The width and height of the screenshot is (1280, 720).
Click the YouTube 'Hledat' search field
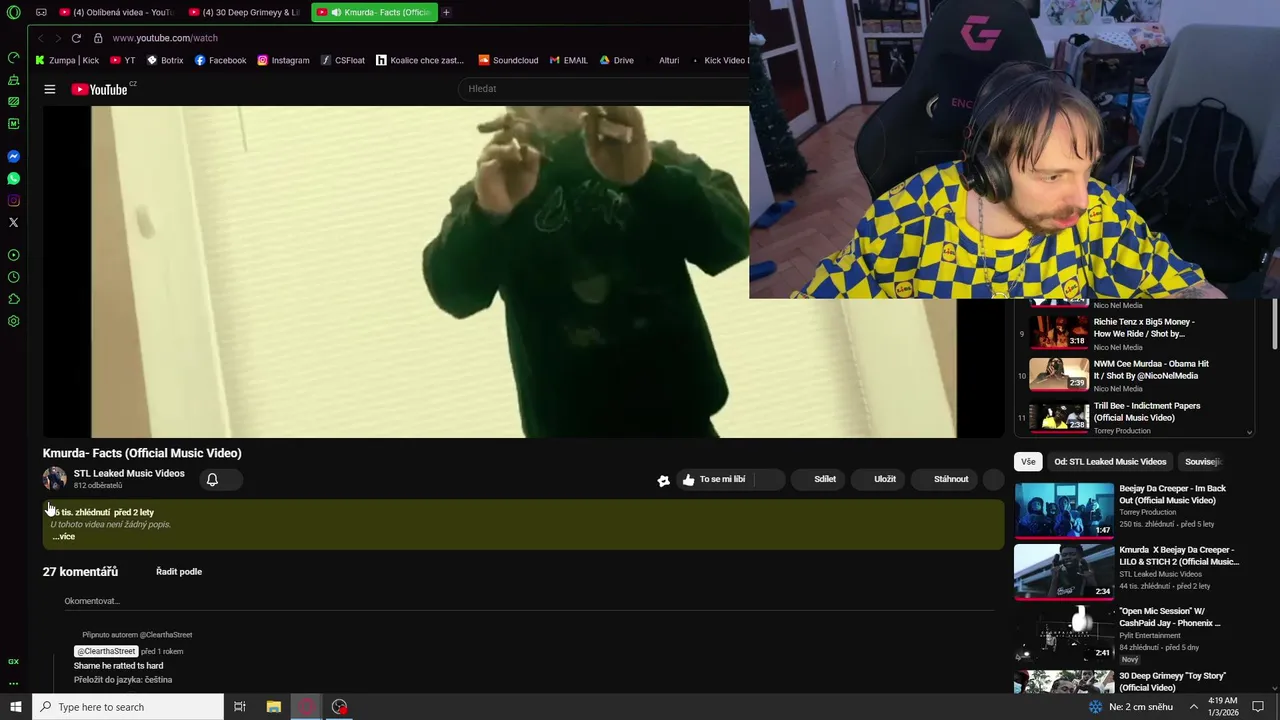tap(605, 89)
